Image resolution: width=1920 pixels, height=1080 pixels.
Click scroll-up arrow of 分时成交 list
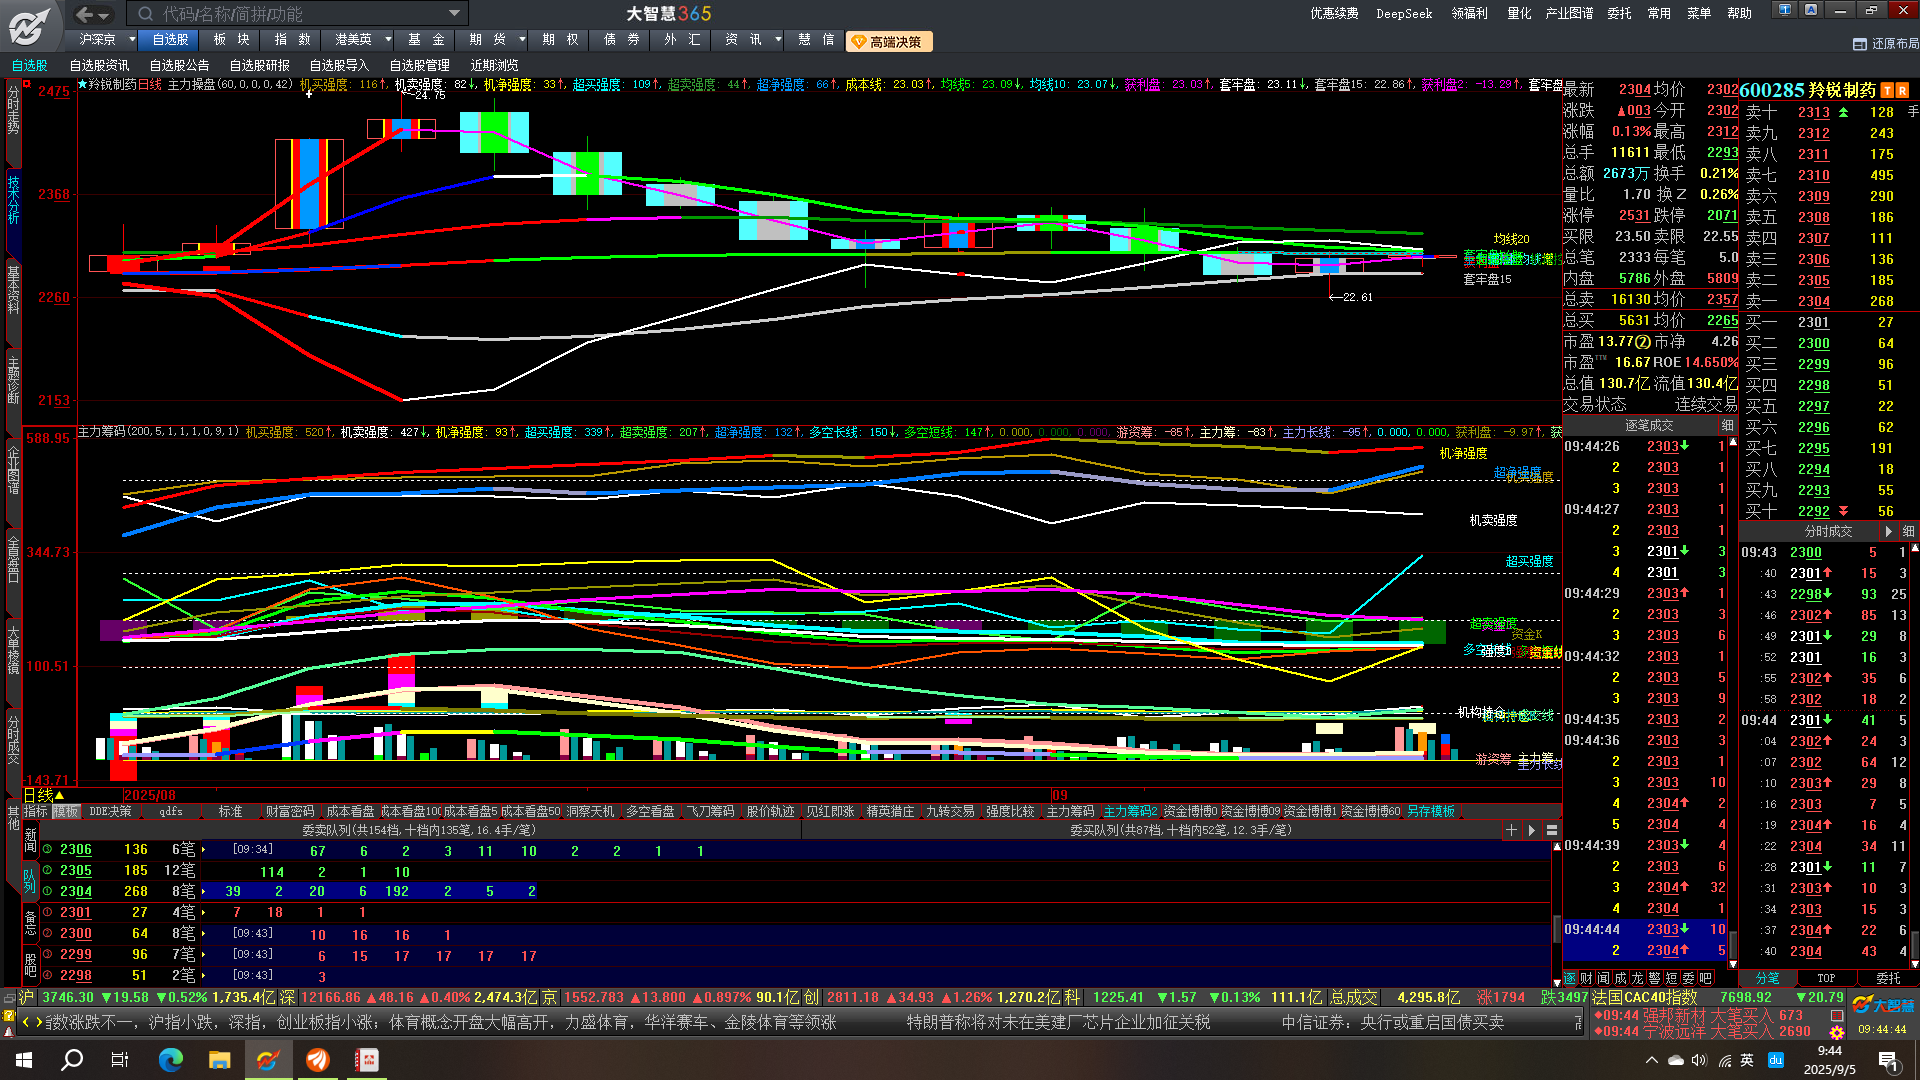(1915, 549)
